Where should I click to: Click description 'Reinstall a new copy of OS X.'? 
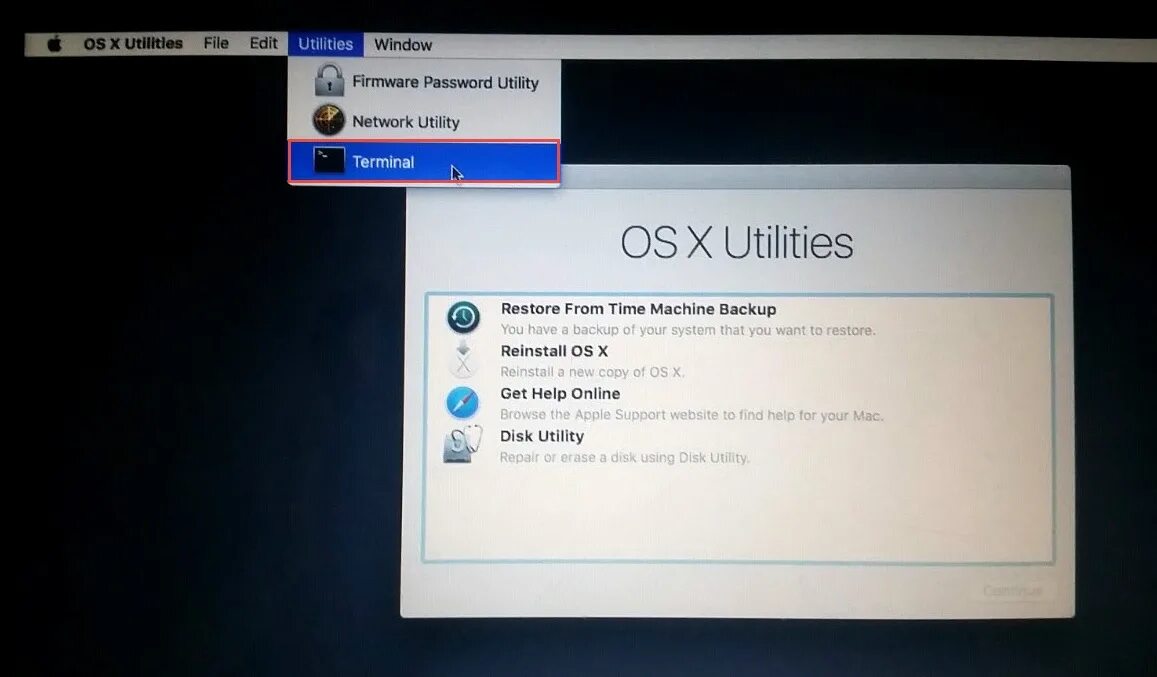pos(593,371)
